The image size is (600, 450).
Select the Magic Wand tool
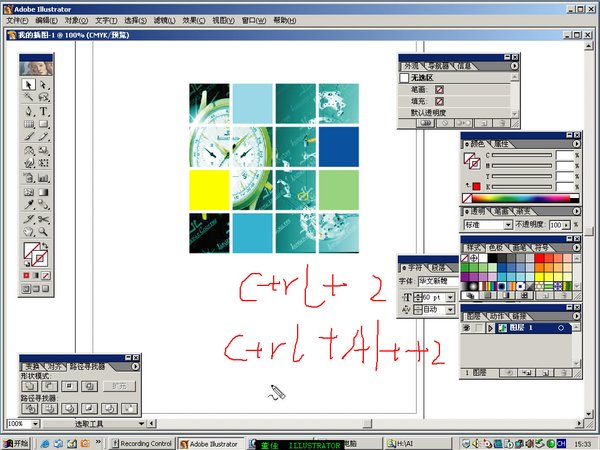click(29, 97)
